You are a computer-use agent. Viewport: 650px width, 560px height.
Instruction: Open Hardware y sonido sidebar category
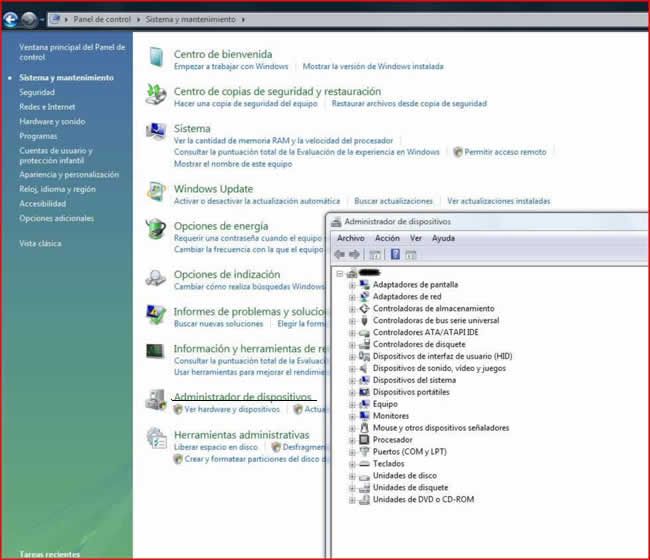click(x=52, y=121)
